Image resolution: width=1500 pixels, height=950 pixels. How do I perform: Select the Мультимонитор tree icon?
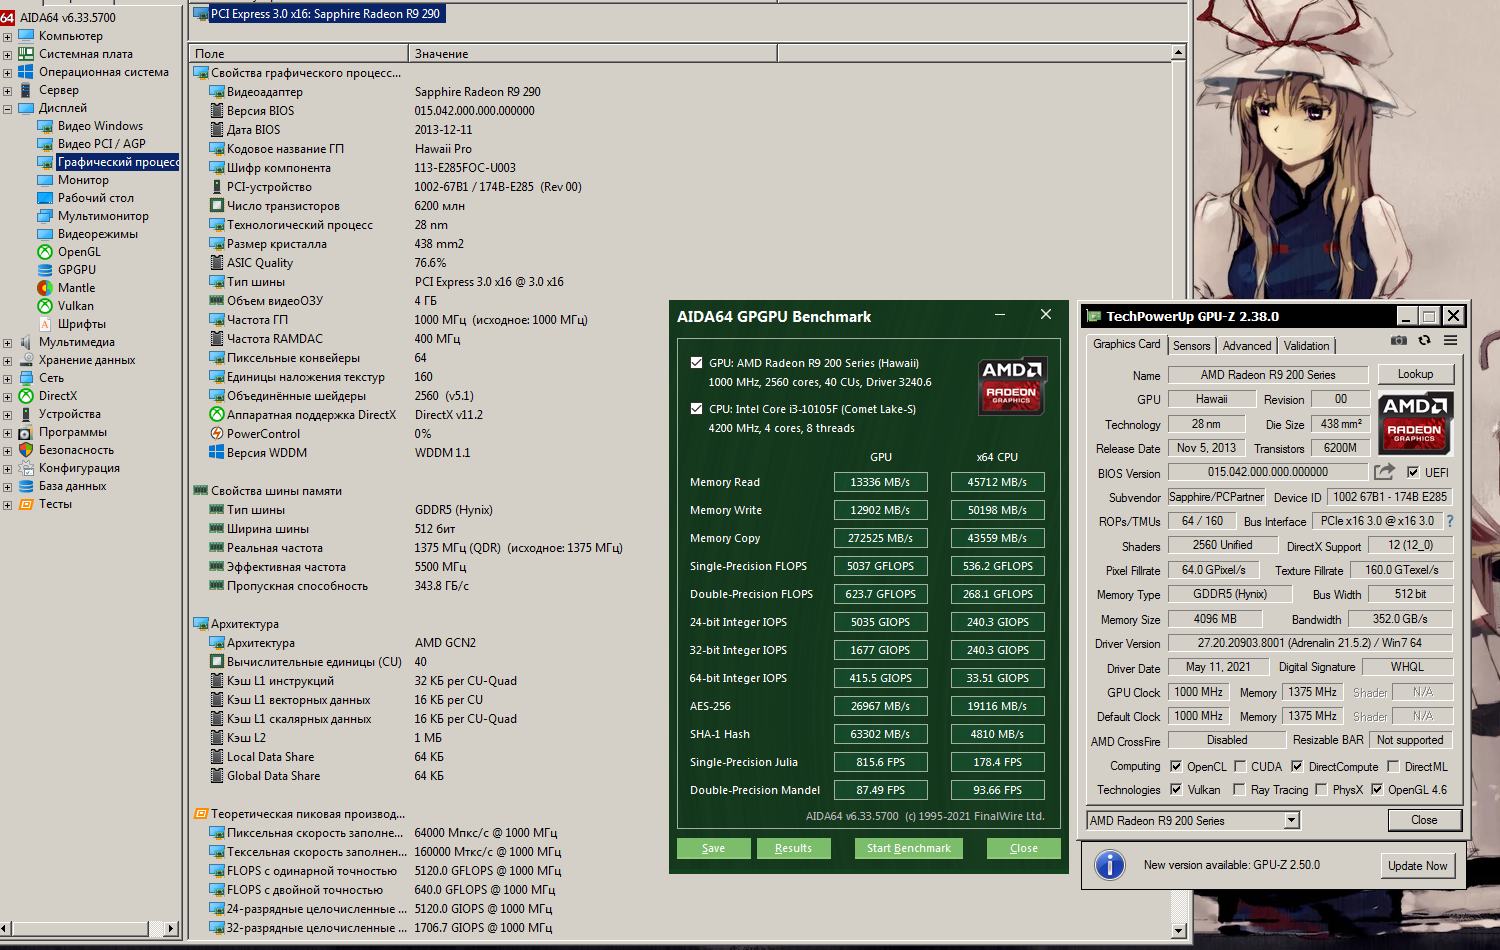pos(45,216)
